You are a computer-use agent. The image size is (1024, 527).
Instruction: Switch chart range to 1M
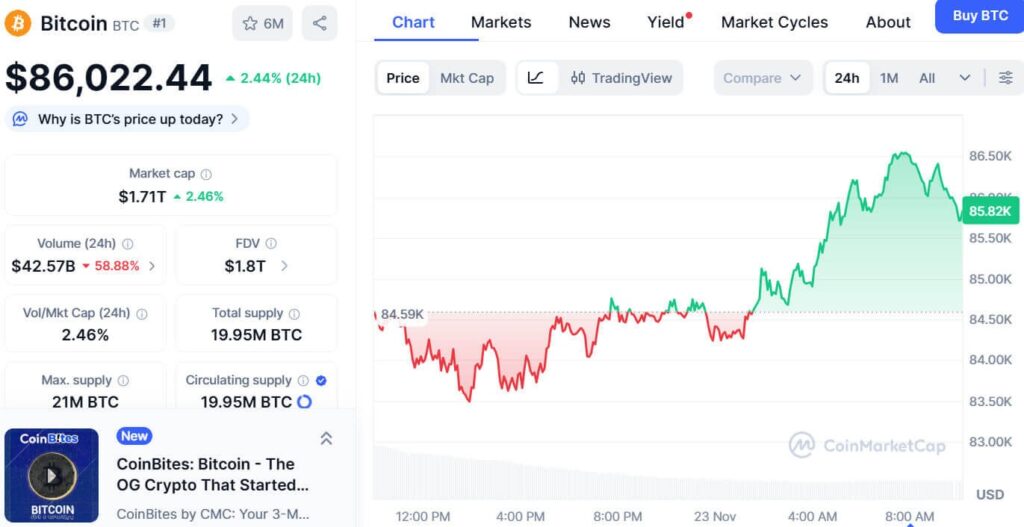pos(889,78)
